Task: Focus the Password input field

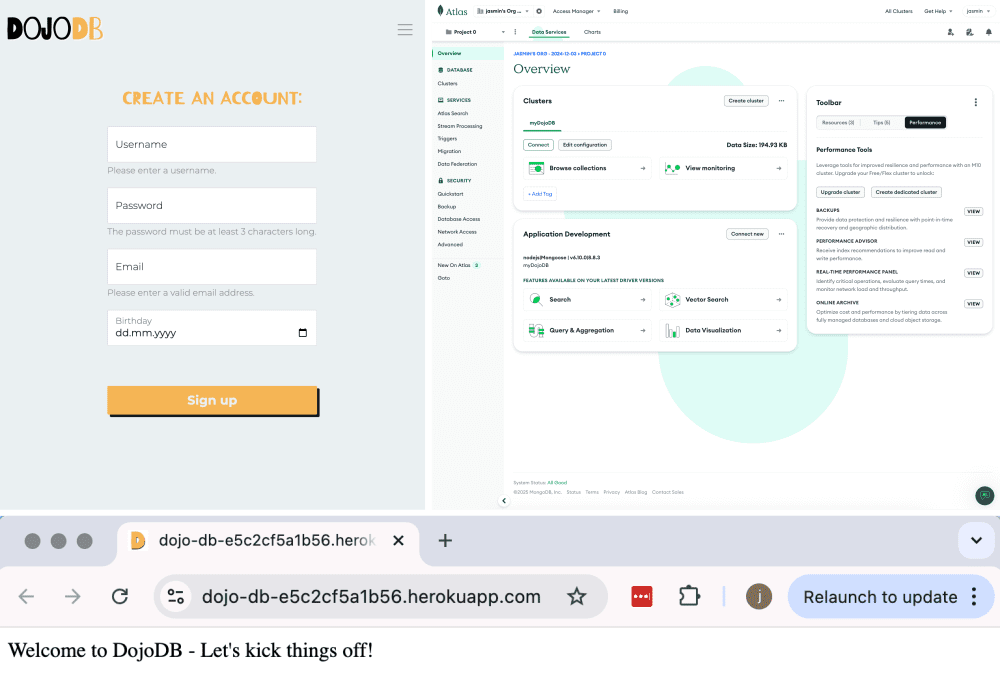Action: click(x=212, y=205)
